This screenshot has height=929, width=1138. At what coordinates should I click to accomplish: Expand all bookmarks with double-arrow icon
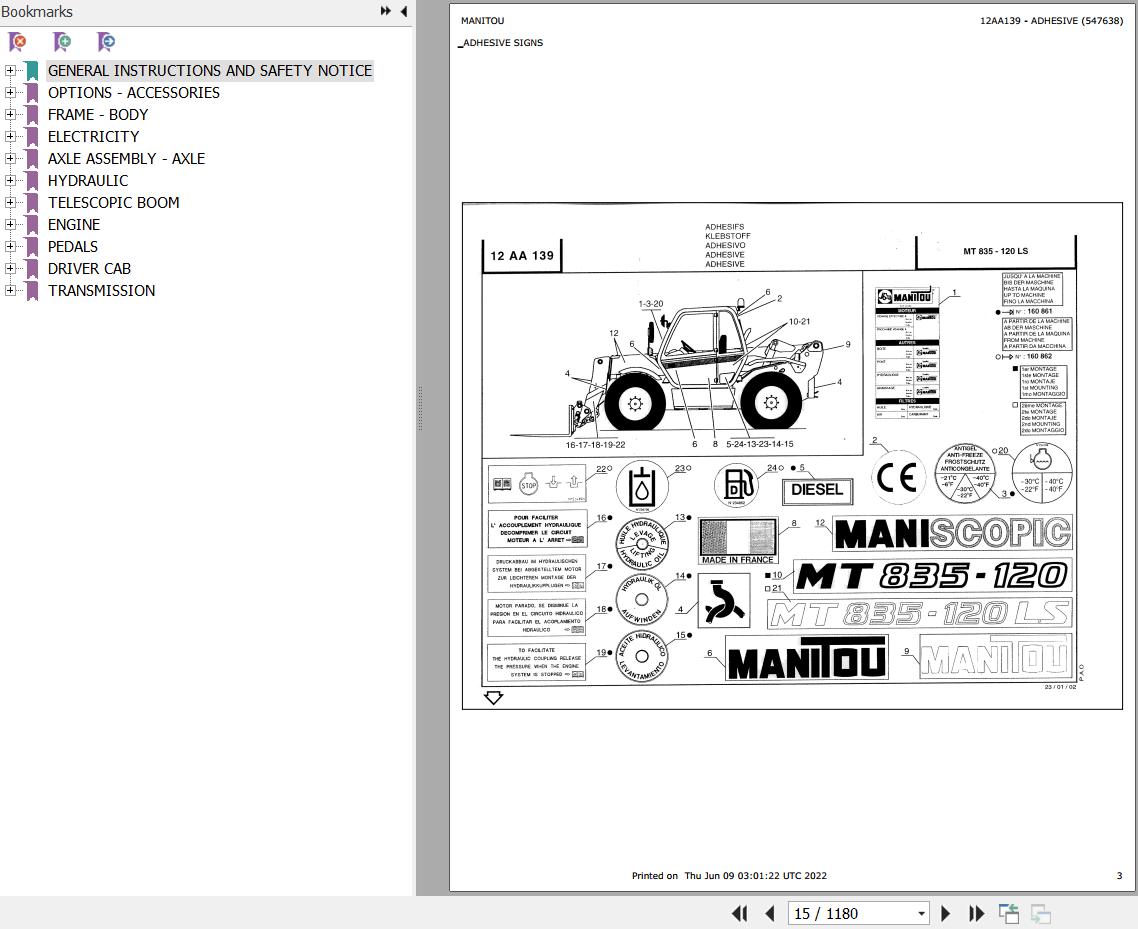click(x=385, y=11)
